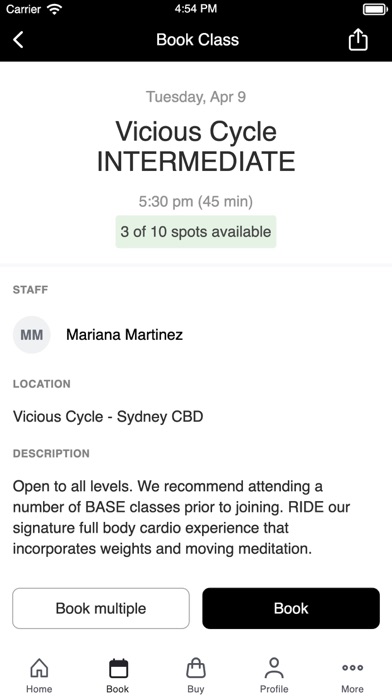Open the share icon in header
The height and width of the screenshot is (696, 392).
(x=358, y=40)
